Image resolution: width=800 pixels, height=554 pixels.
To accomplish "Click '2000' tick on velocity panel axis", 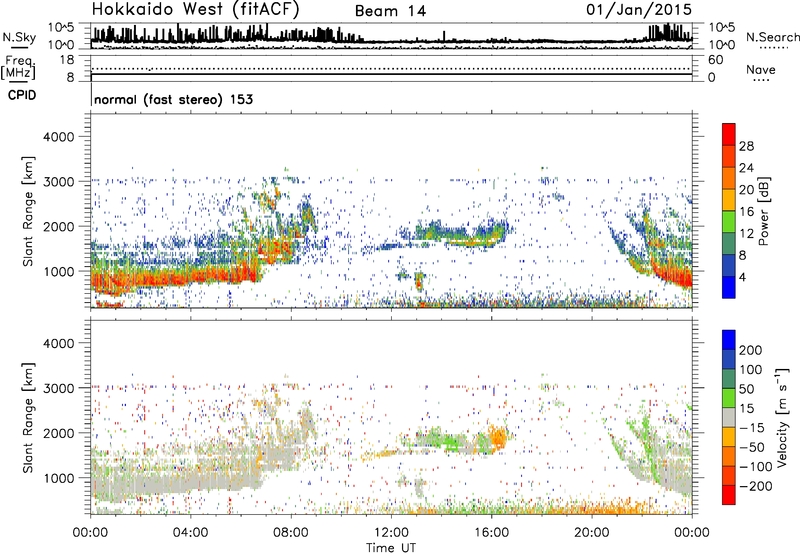I will [59, 433].
